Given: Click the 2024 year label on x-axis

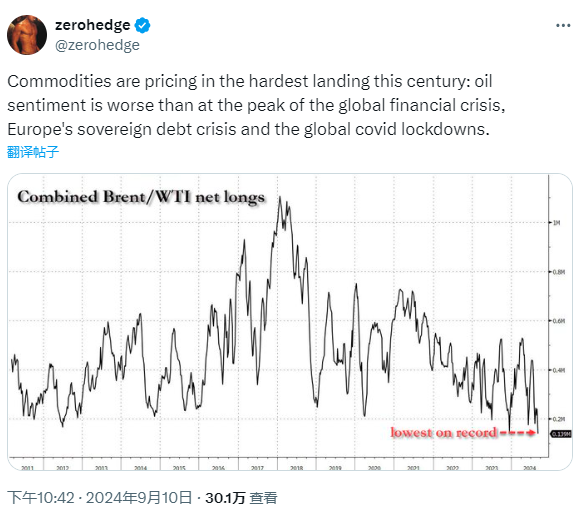Looking at the screenshot, I should coord(530,468).
